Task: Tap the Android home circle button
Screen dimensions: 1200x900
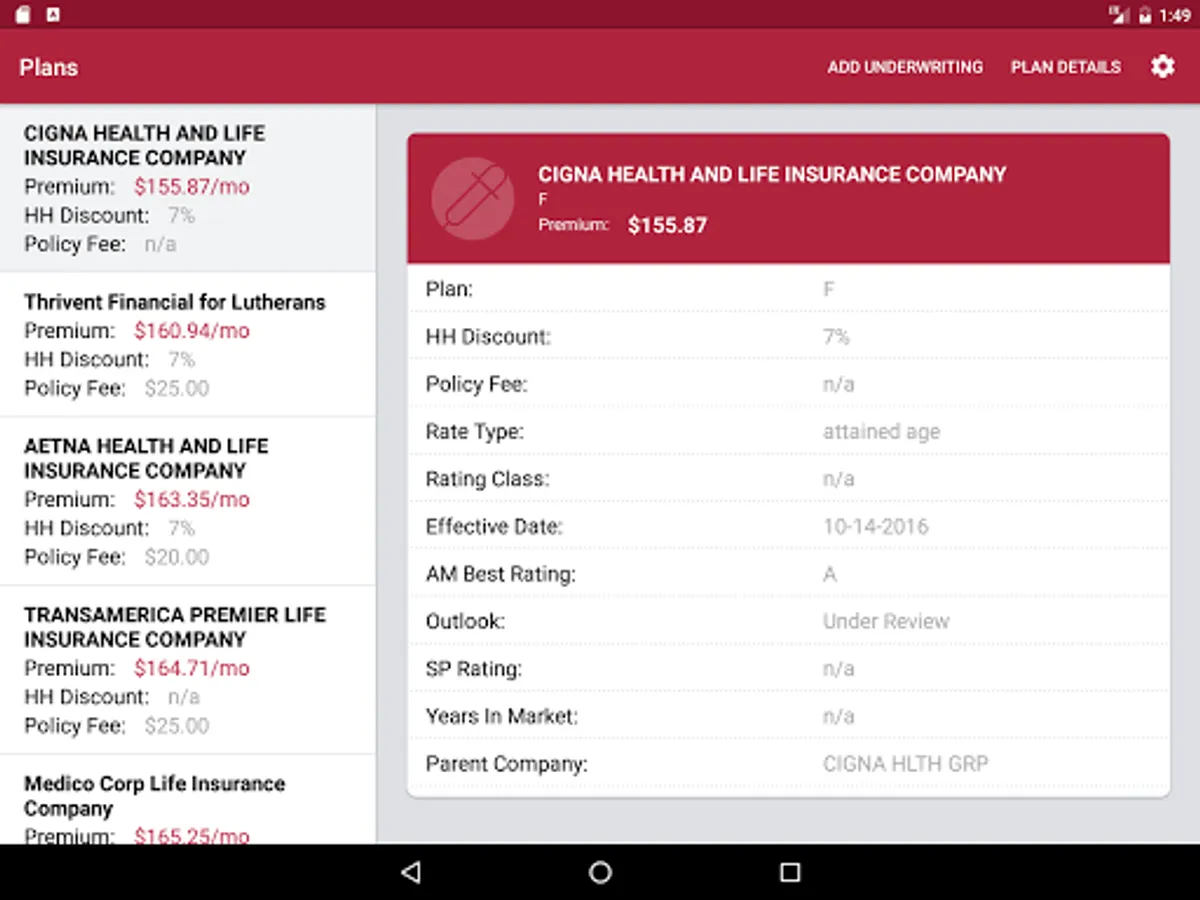Action: click(600, 872)
